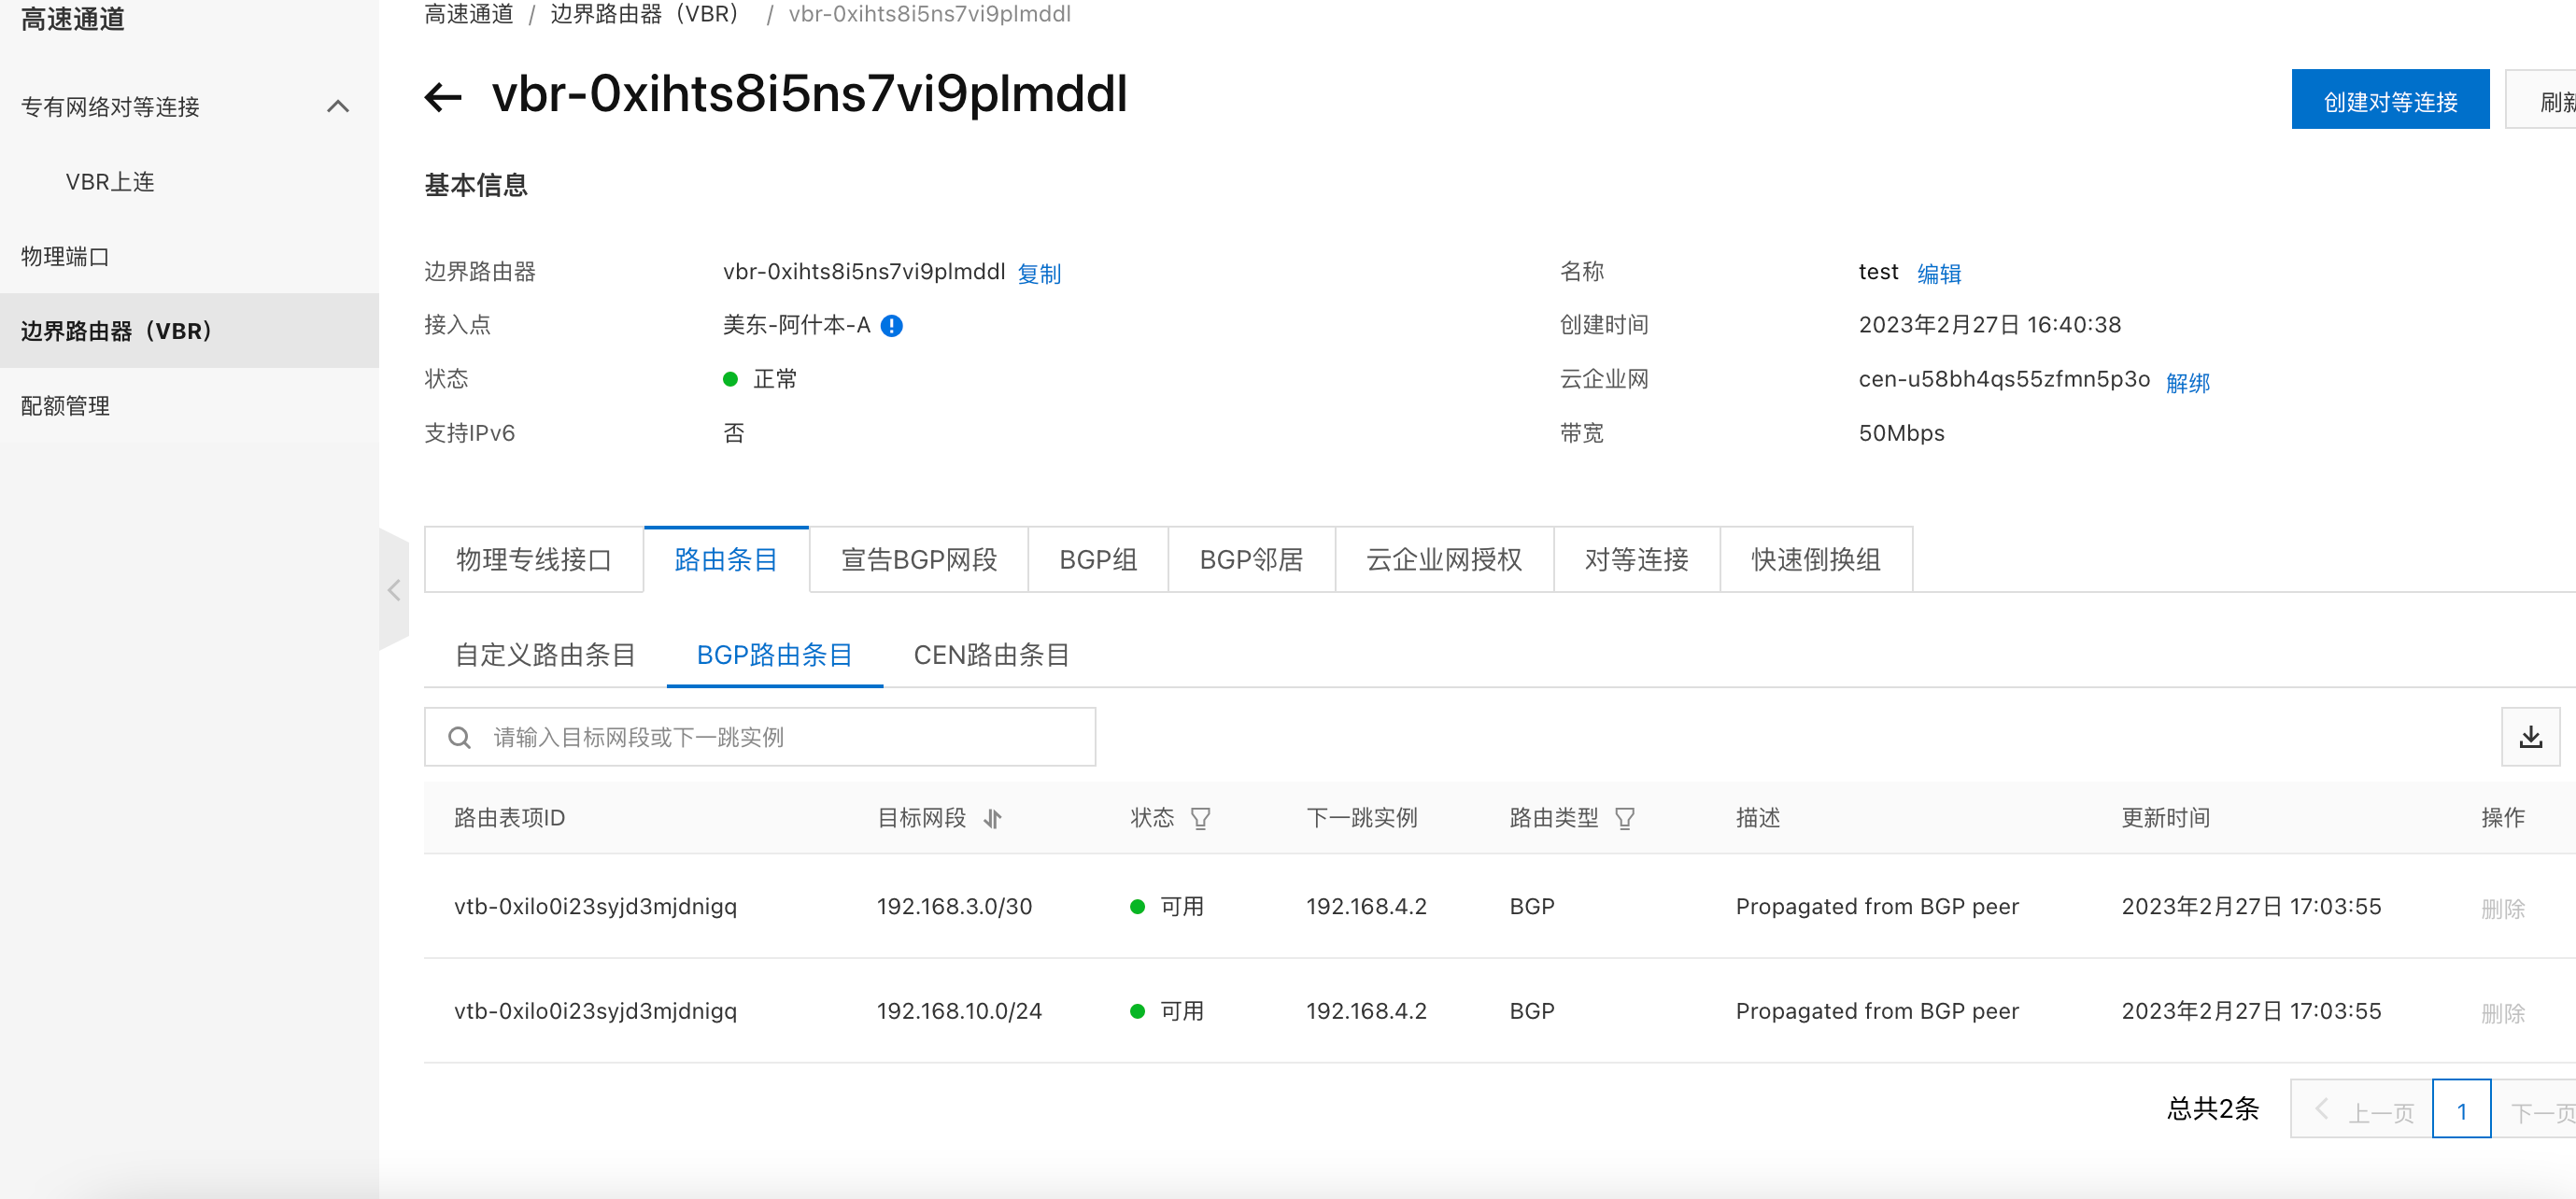Click 复制 next to the VBR ID

pos(1039,273)
